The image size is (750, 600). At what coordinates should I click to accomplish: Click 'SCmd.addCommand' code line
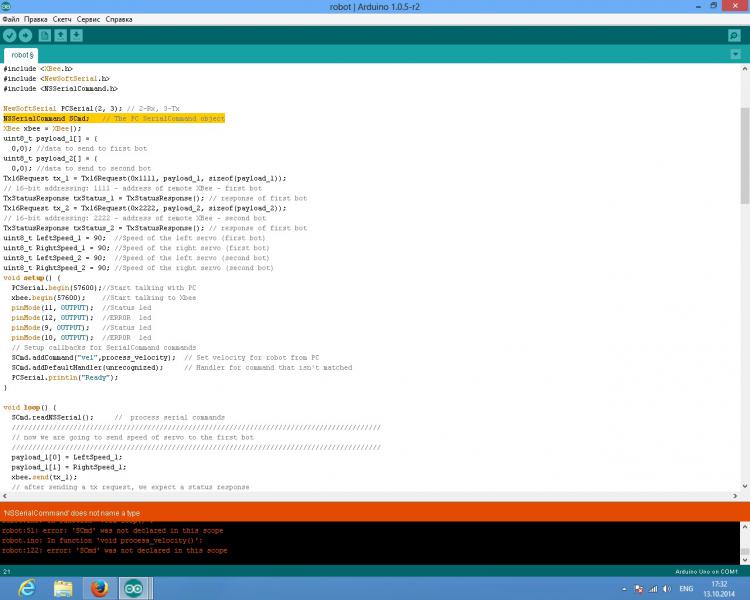point(165,357)
